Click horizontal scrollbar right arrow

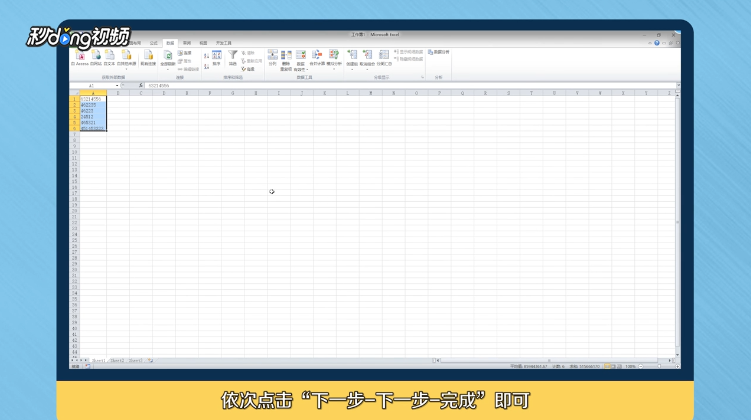tap(670, 361)
